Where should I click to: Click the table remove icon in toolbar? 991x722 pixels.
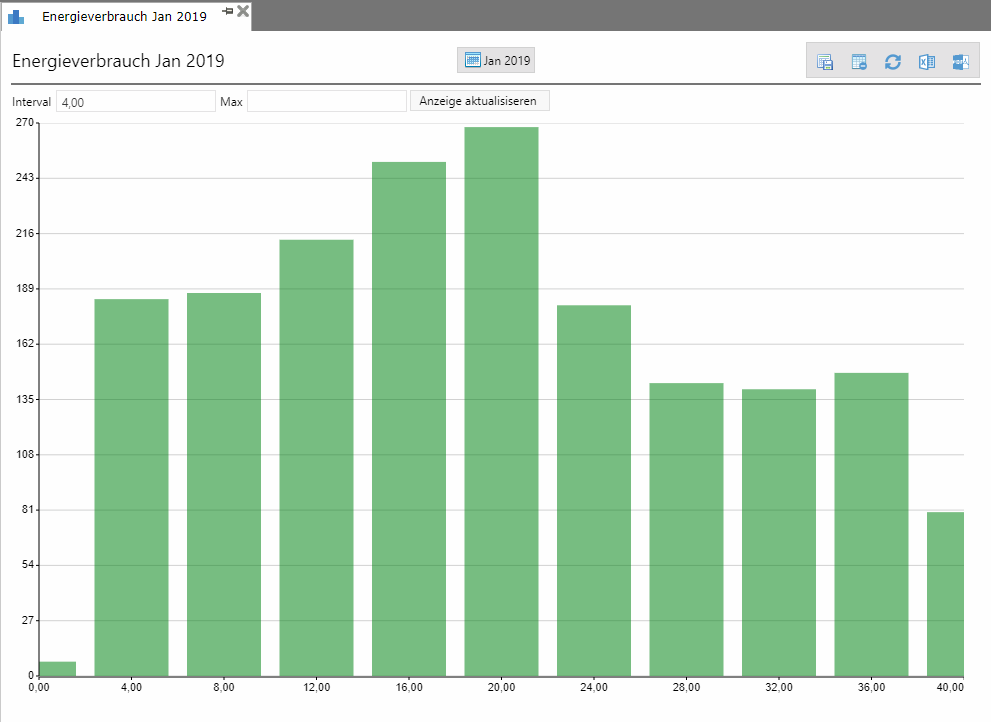tap(859, 62)
